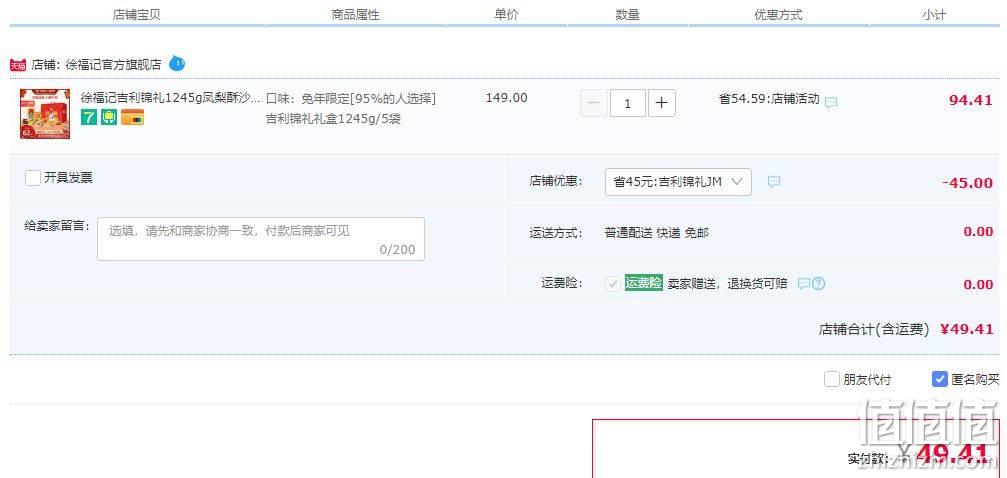Click the 数量 column header
Viewport: 1007px width, 478px height.
point(627,15)
